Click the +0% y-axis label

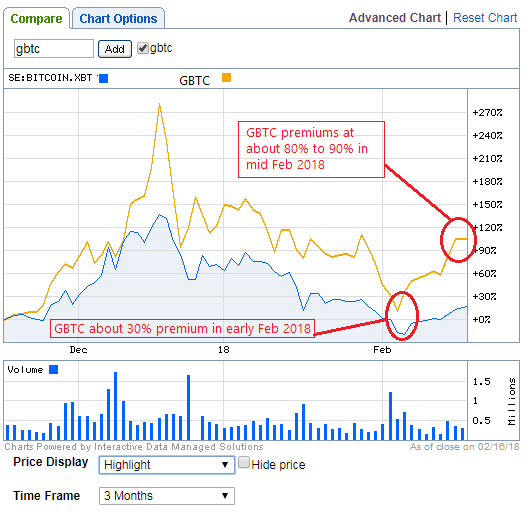pyautogui.click(x=481, y=319)
